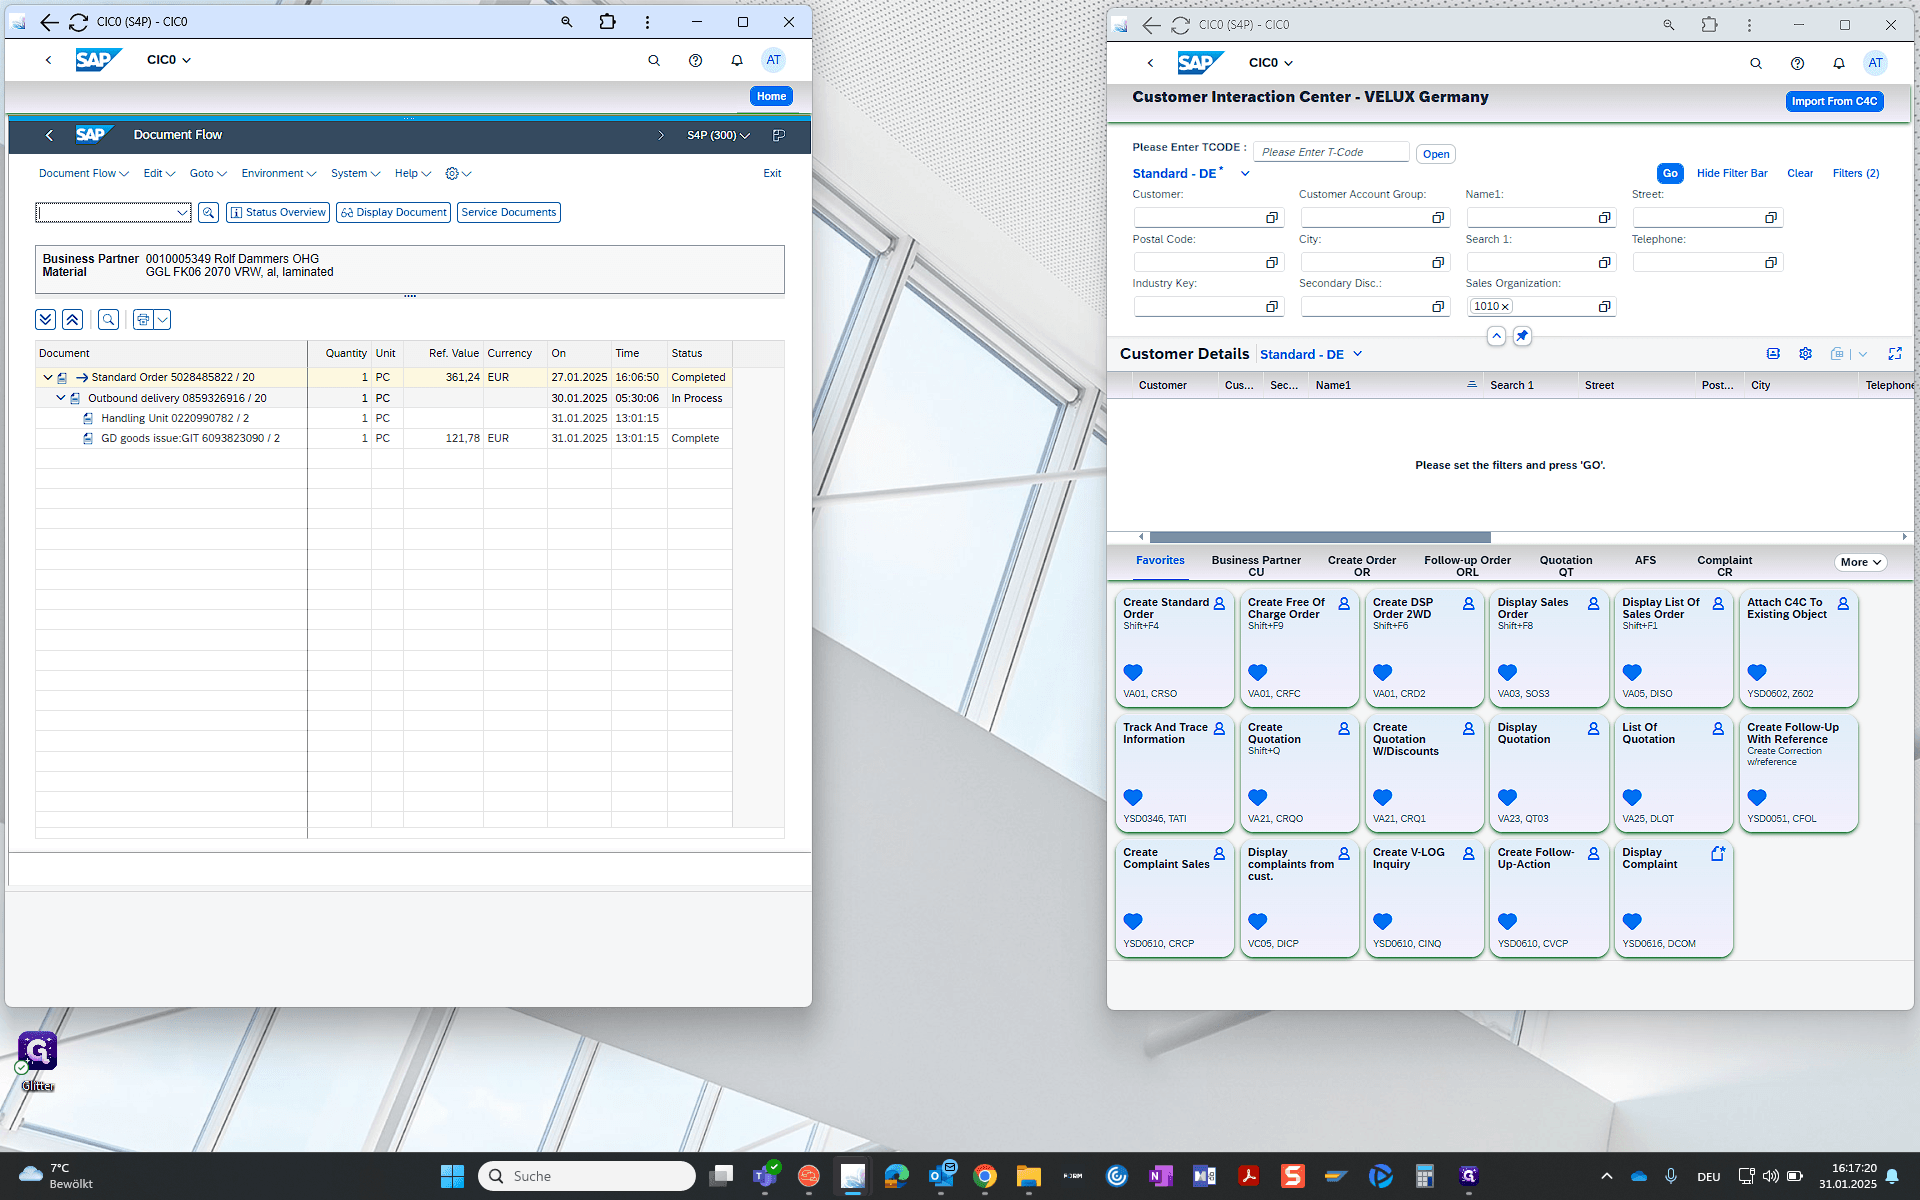Remove the 1010 token from Sales Organization
1920x1200 pixels.
(1505, 307)
